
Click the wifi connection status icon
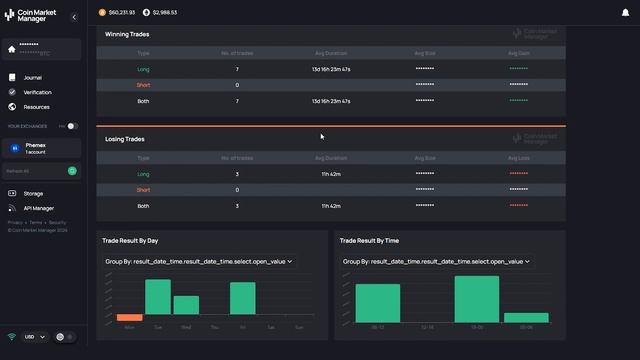(x=11, y=337)
